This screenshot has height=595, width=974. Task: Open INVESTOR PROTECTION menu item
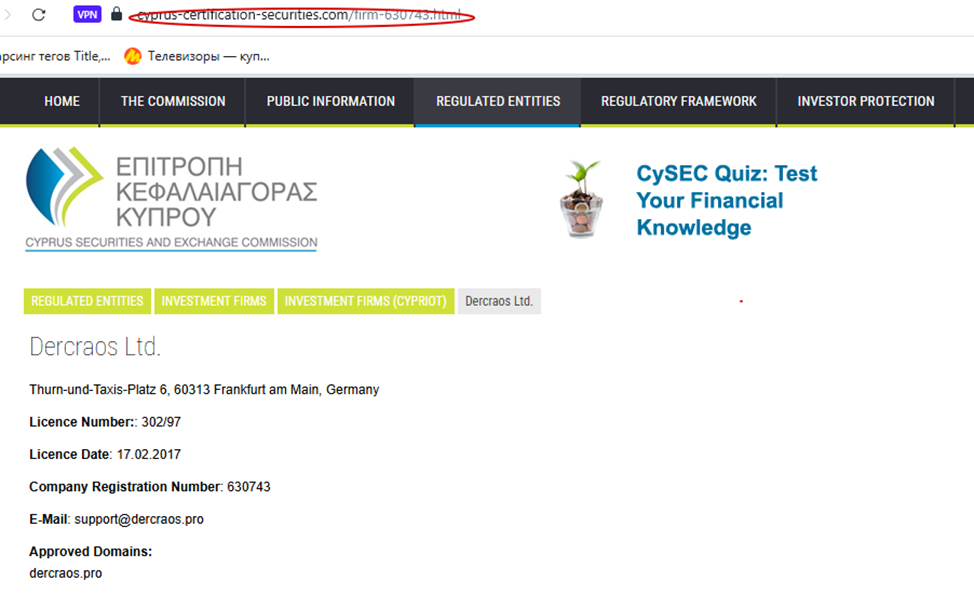[865, 101]
